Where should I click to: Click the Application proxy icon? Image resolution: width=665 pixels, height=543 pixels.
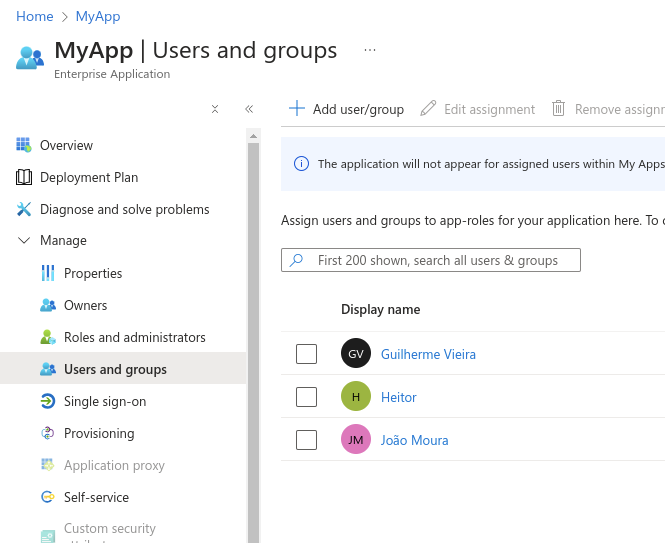point(48,465)
